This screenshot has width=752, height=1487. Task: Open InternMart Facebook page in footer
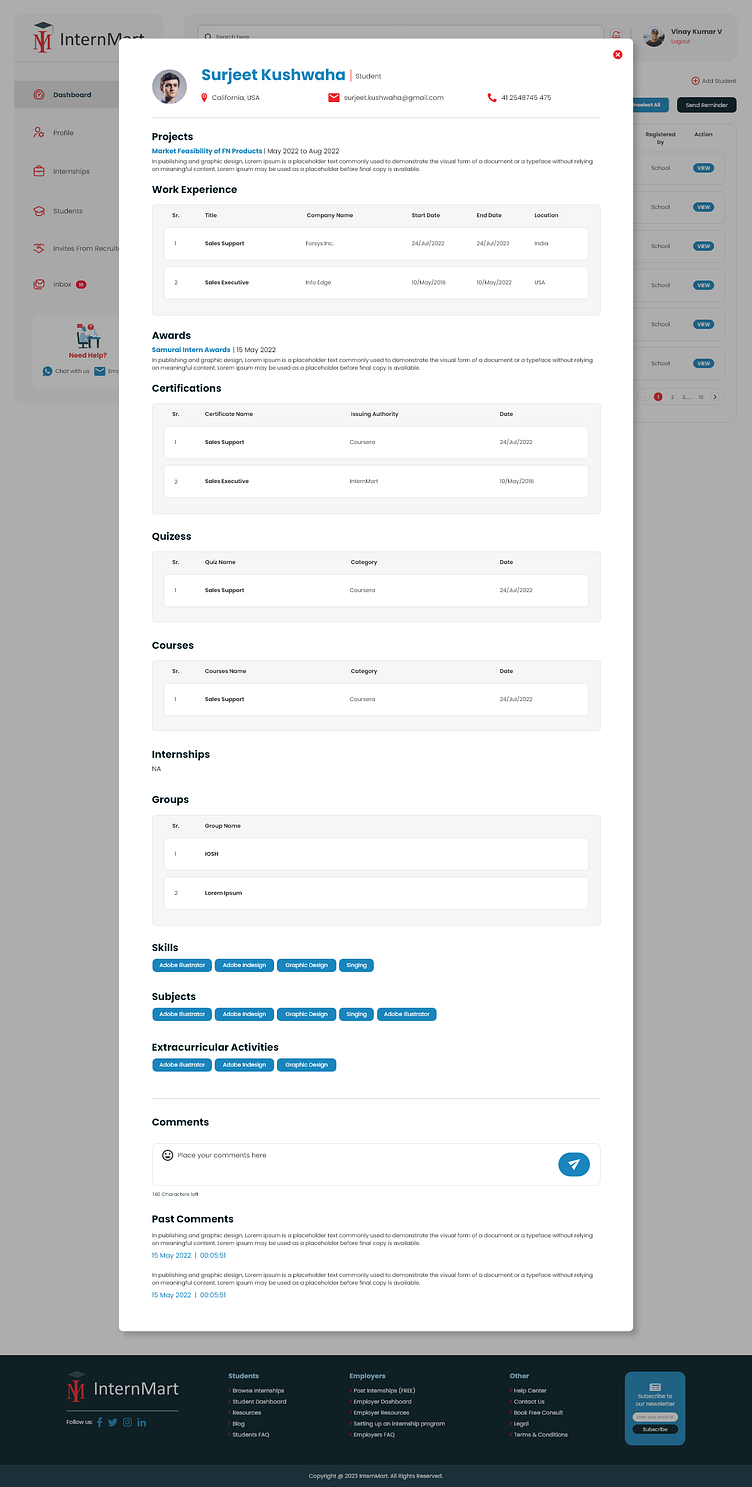(x=100, y=1422)
